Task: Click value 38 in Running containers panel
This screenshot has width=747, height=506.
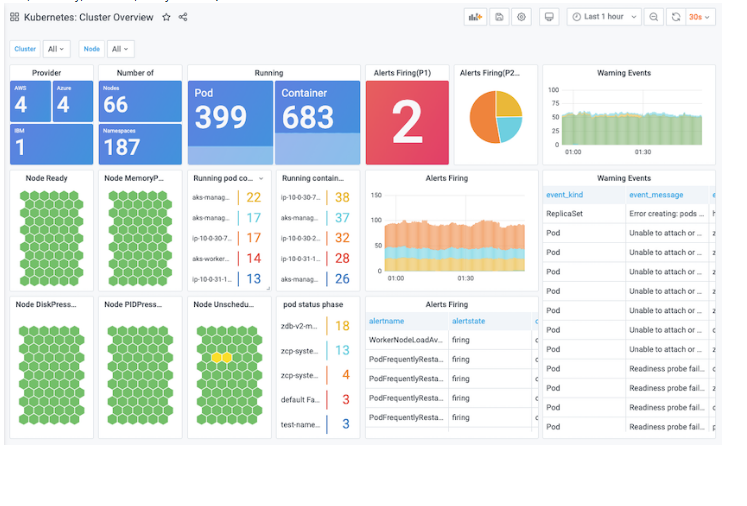Action: click(342, 197)
